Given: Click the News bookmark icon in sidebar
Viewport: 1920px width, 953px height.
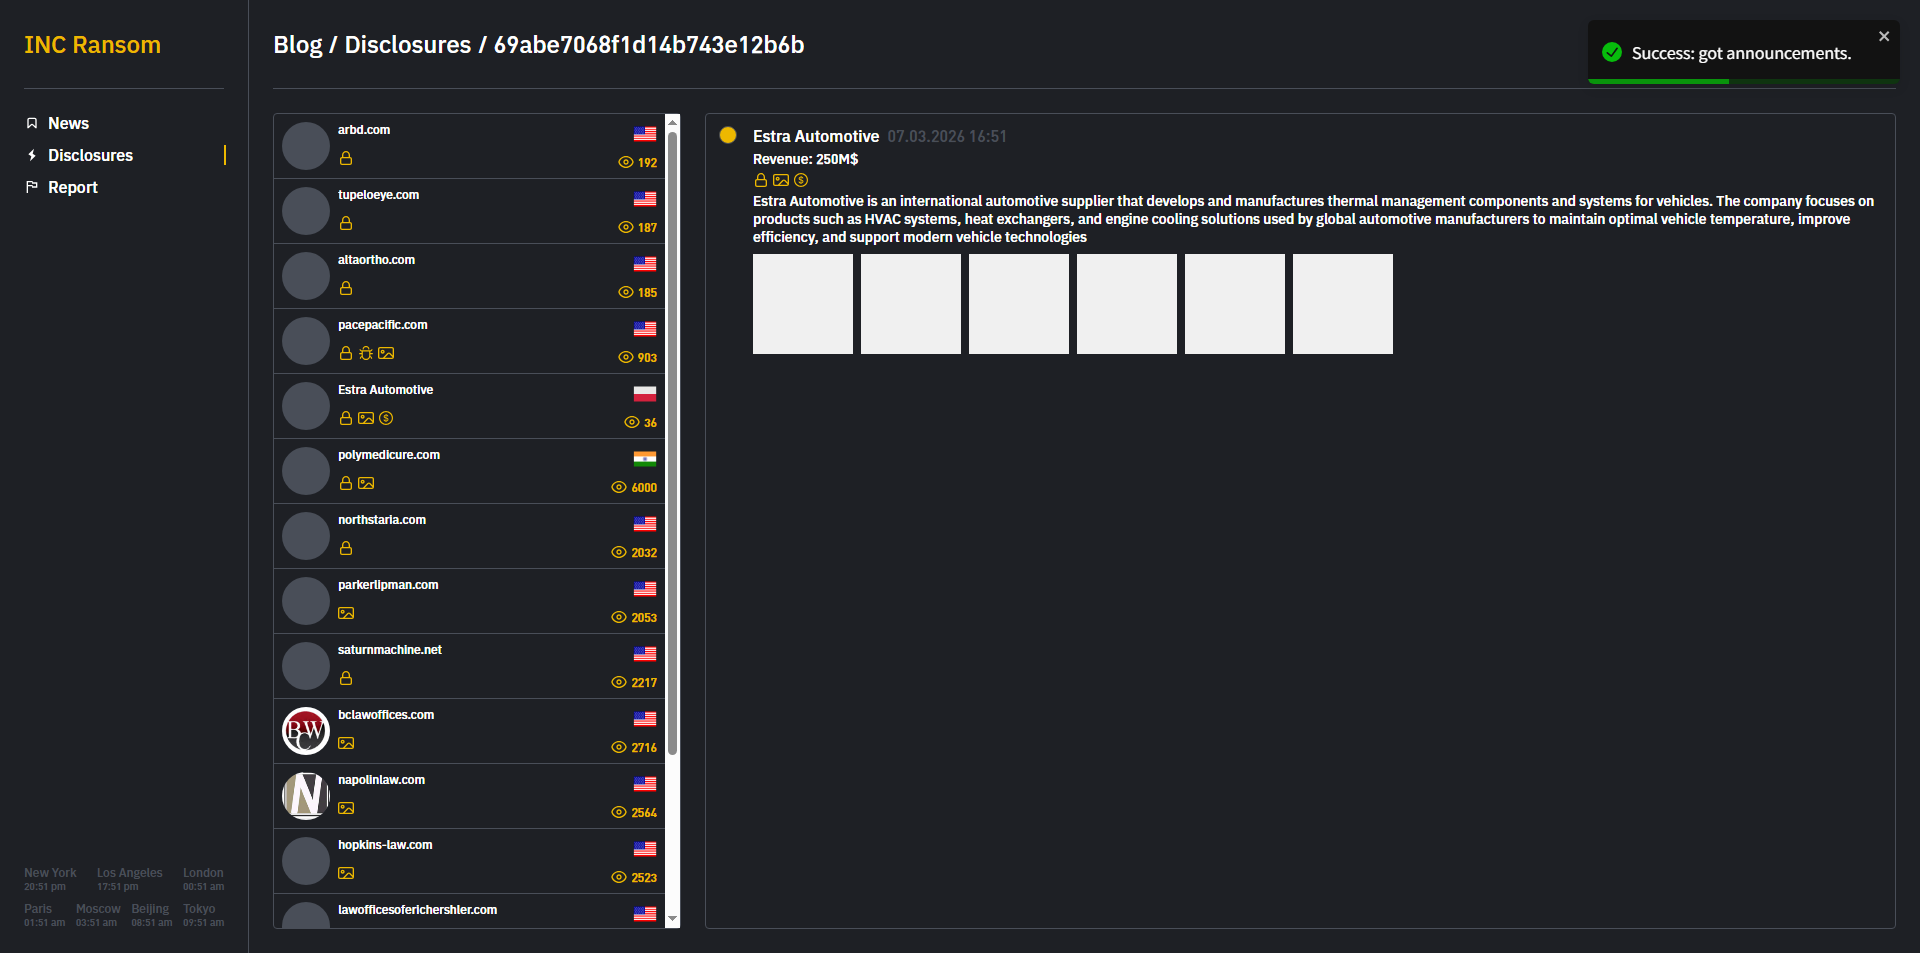Looking at the screenshot, I should [32, 123].
